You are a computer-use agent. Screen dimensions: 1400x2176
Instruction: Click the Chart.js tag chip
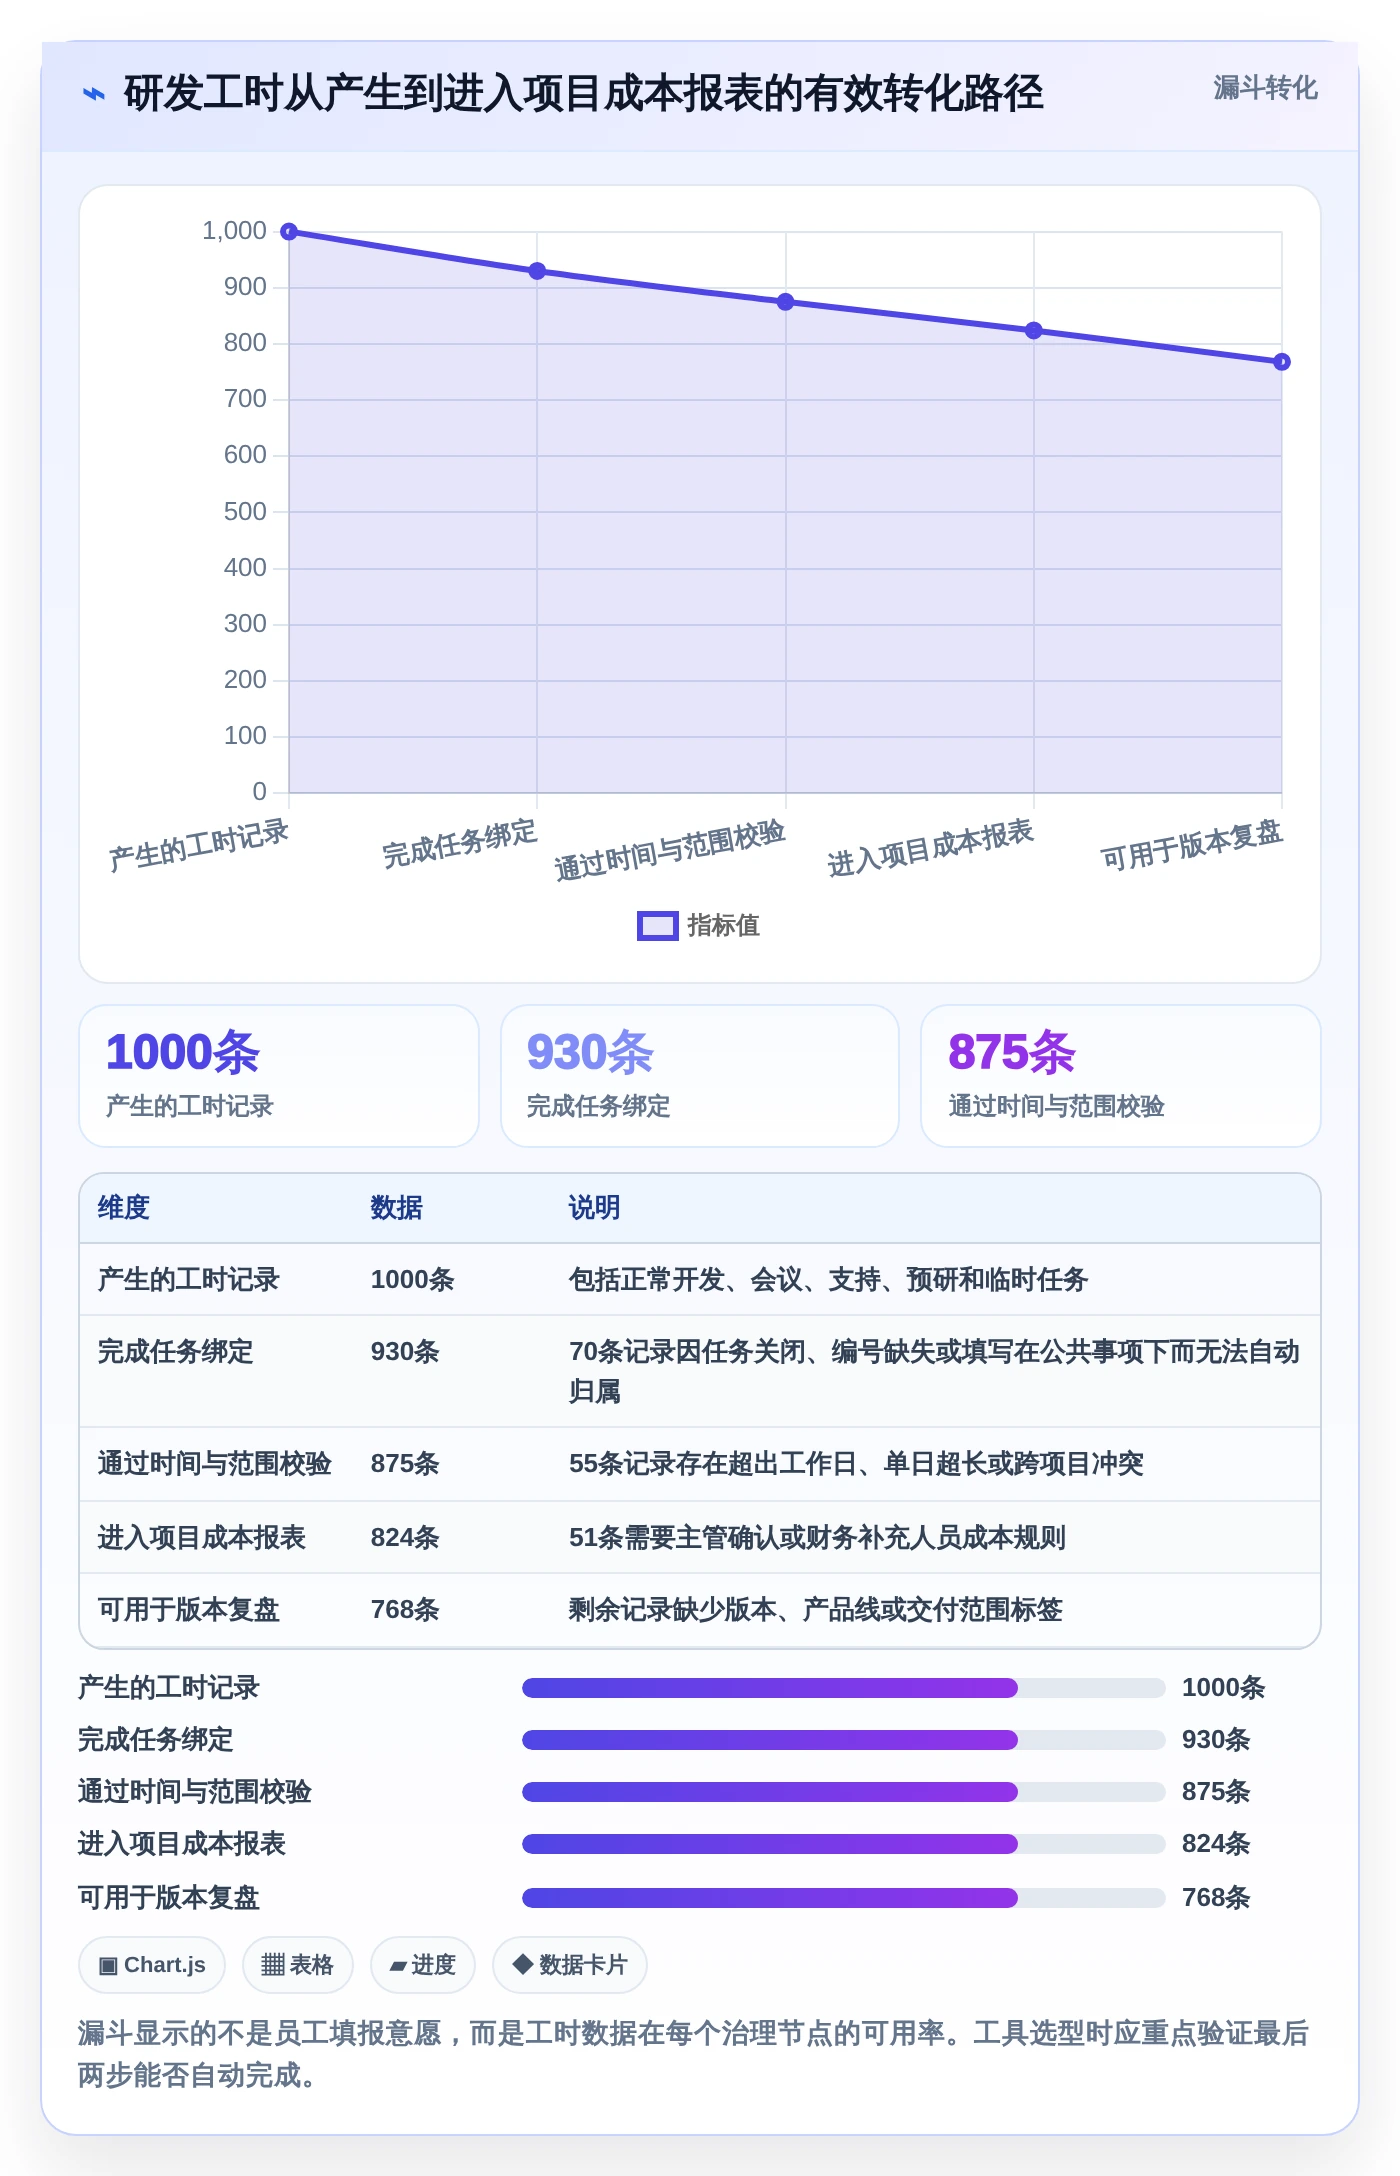tap(152, 1965)
